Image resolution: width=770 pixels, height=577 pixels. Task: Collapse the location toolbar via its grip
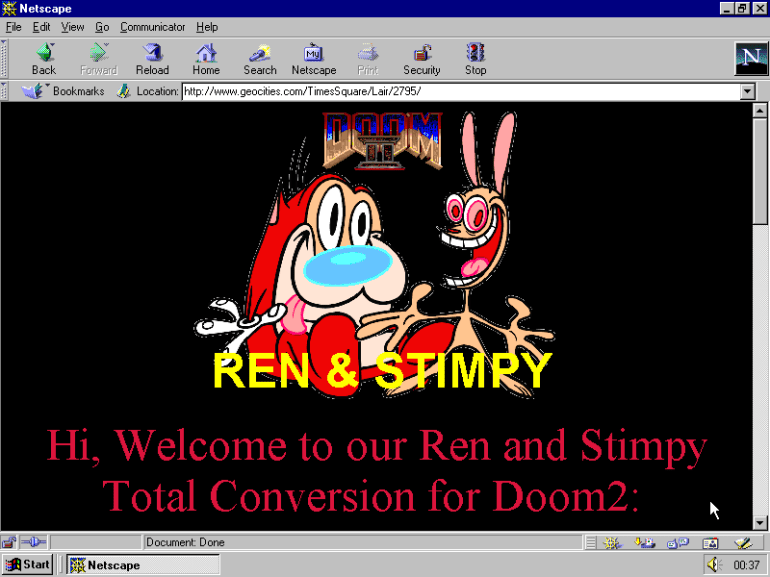[4, 91]
